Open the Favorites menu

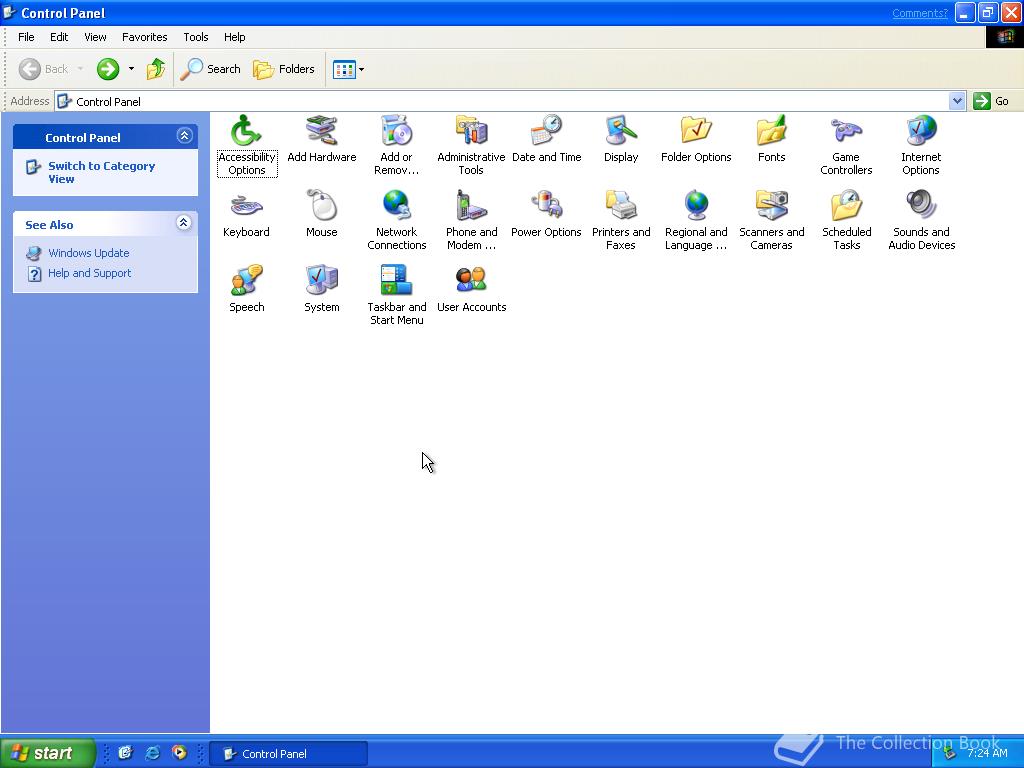tap(144, 37)
